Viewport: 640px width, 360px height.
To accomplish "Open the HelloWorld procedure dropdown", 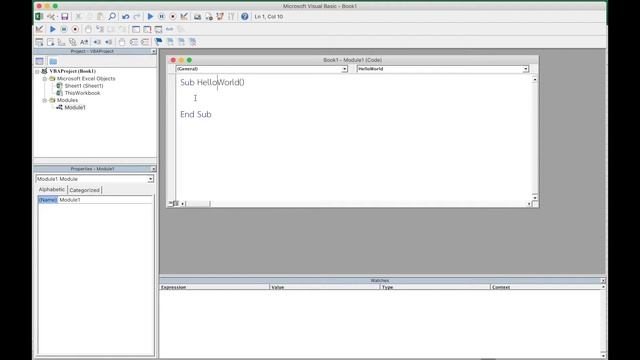I will click(526, 69).
